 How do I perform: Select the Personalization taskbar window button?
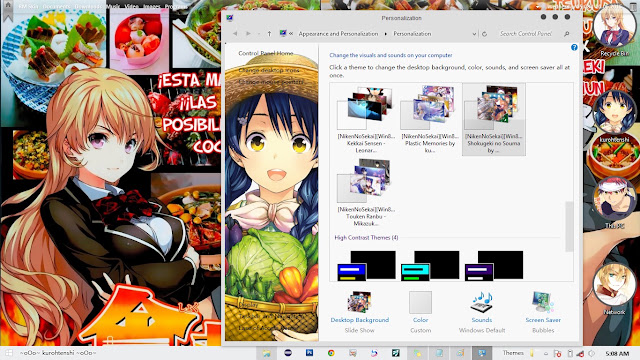pos(482,353)
